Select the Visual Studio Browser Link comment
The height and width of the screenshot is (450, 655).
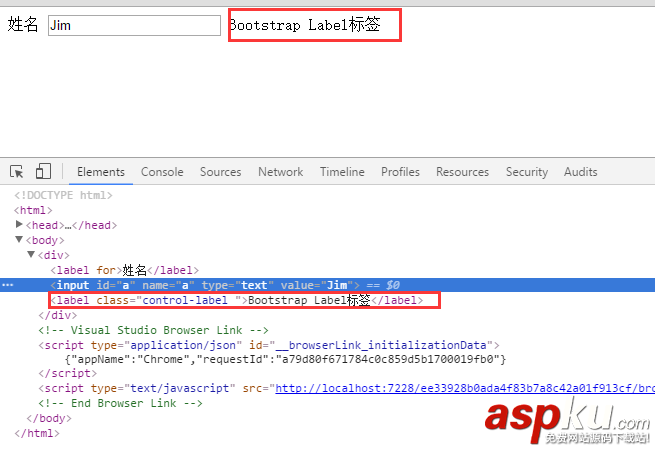[x=153, y=330]
